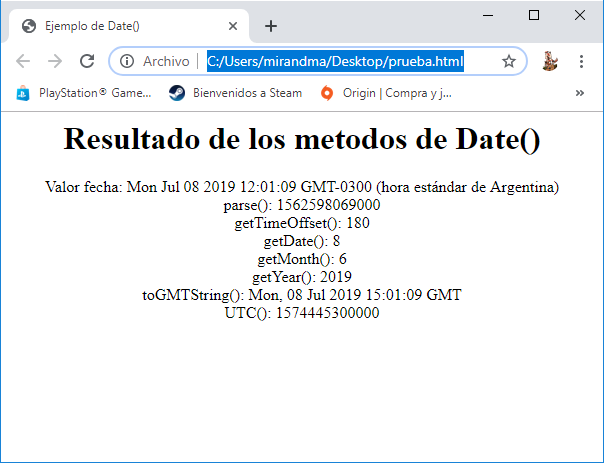Image resolution: width=604 pixels, height=463 pixels.
Task: Close the Ejemplo de Date() tab
Action: (x=233, y=26)
